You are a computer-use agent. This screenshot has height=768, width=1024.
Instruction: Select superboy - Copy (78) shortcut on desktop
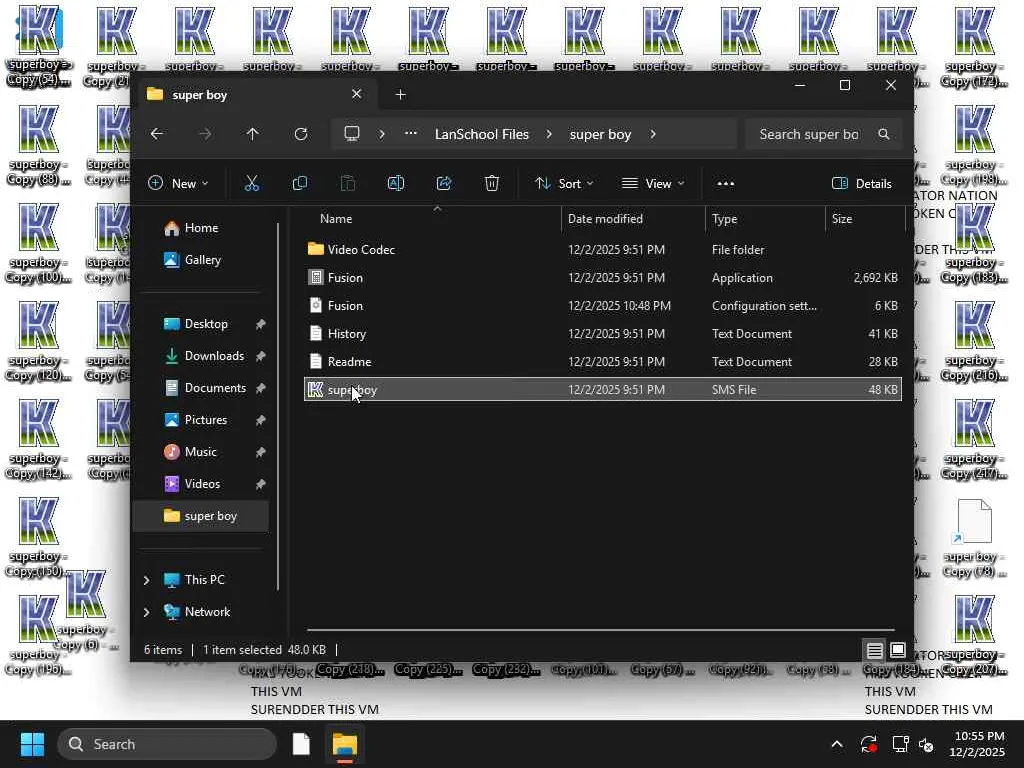tap(974, 539)
